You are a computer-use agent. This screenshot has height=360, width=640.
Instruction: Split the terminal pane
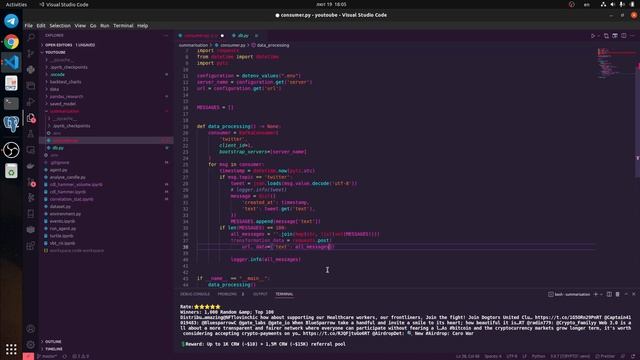(609, 294)
